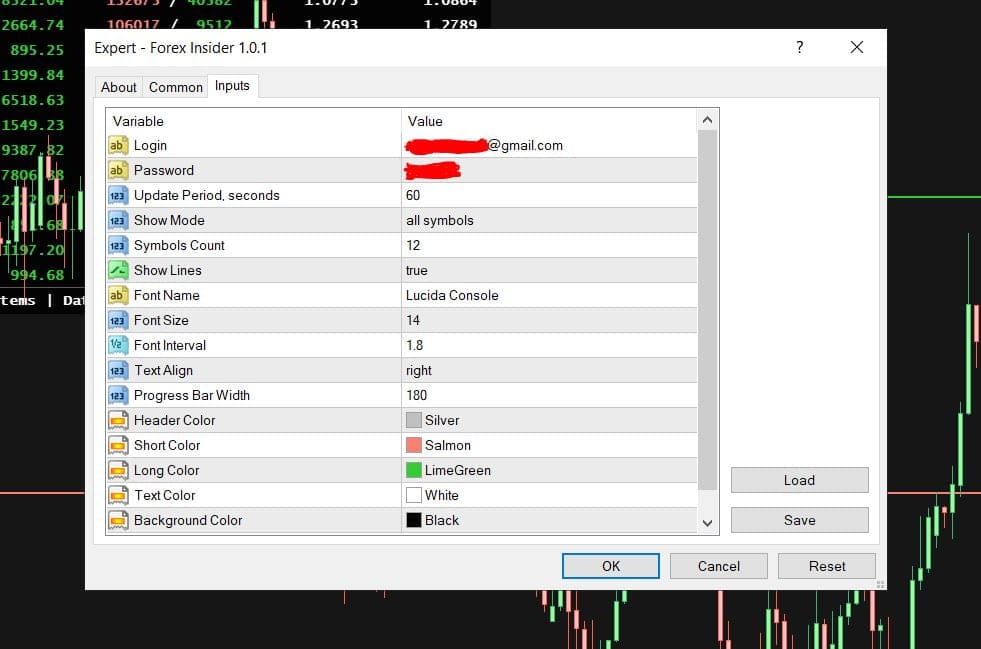Click the "123" icon beside Font Size
This screenshot has width=981, height=649.
coord(120,320)
